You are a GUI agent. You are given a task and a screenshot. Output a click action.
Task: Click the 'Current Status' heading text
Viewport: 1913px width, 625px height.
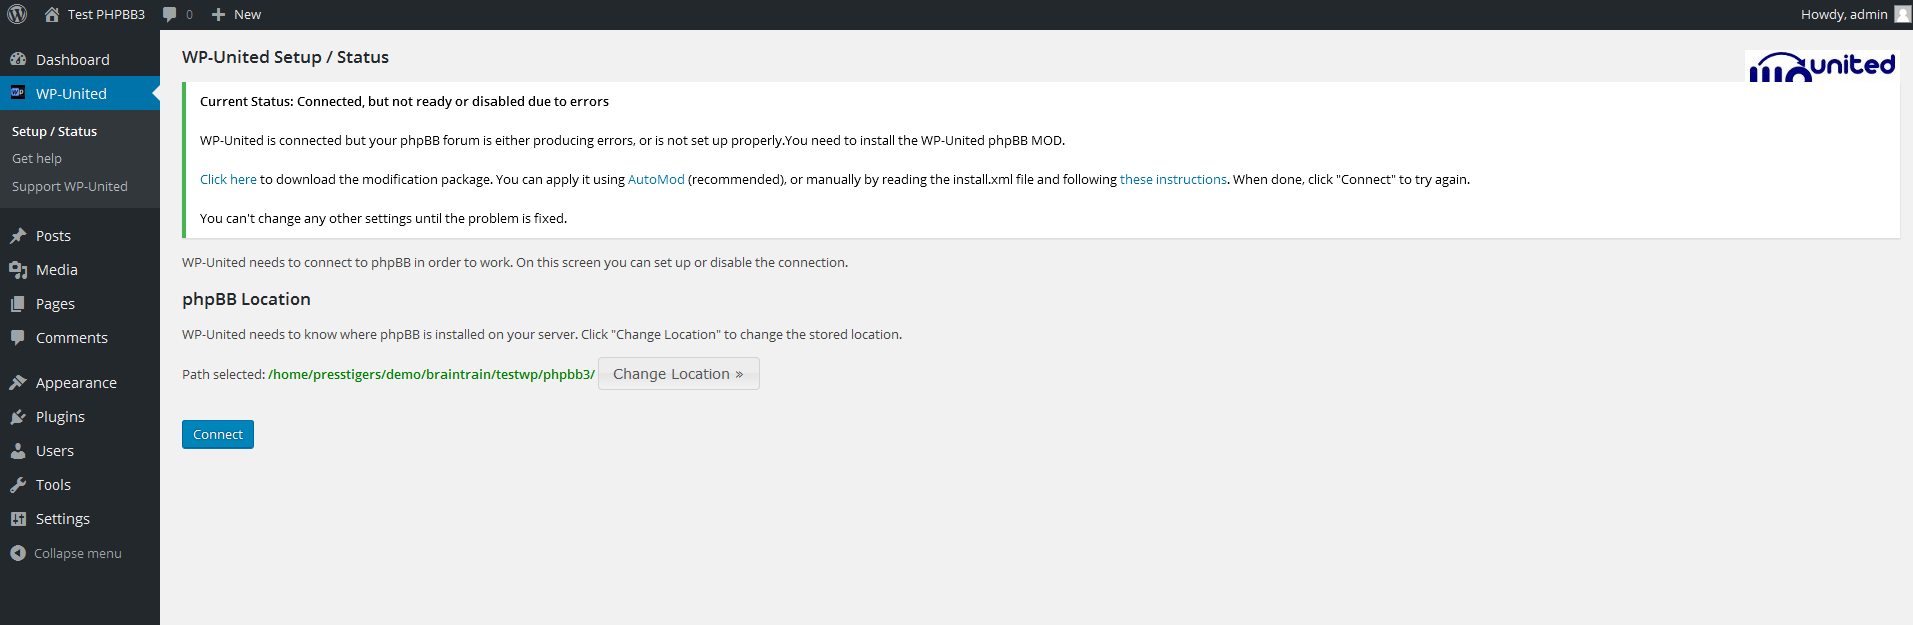pyautogui.click(x=404, y=102)
